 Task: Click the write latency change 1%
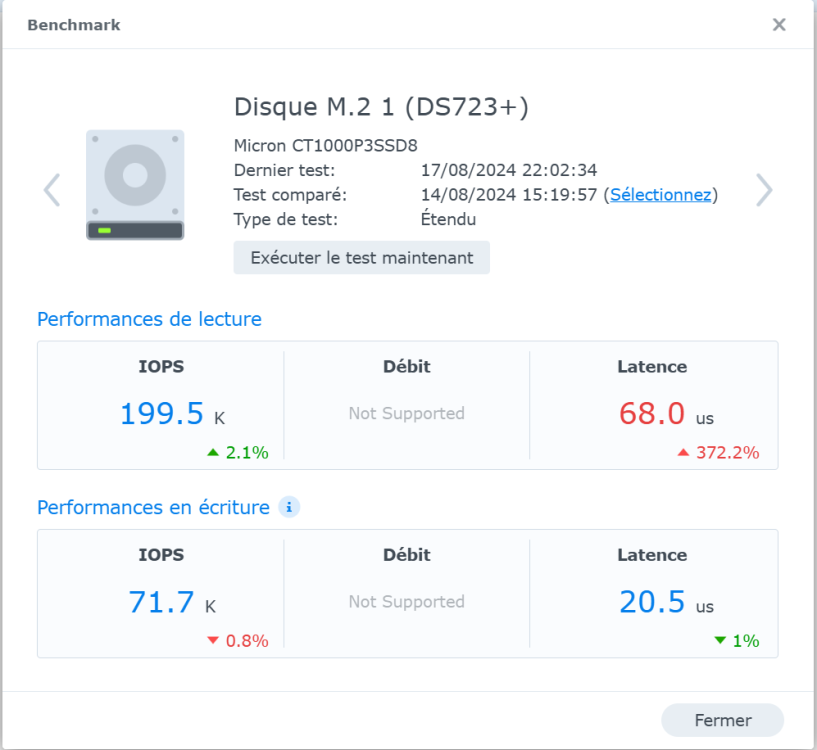tap(737, 641)
